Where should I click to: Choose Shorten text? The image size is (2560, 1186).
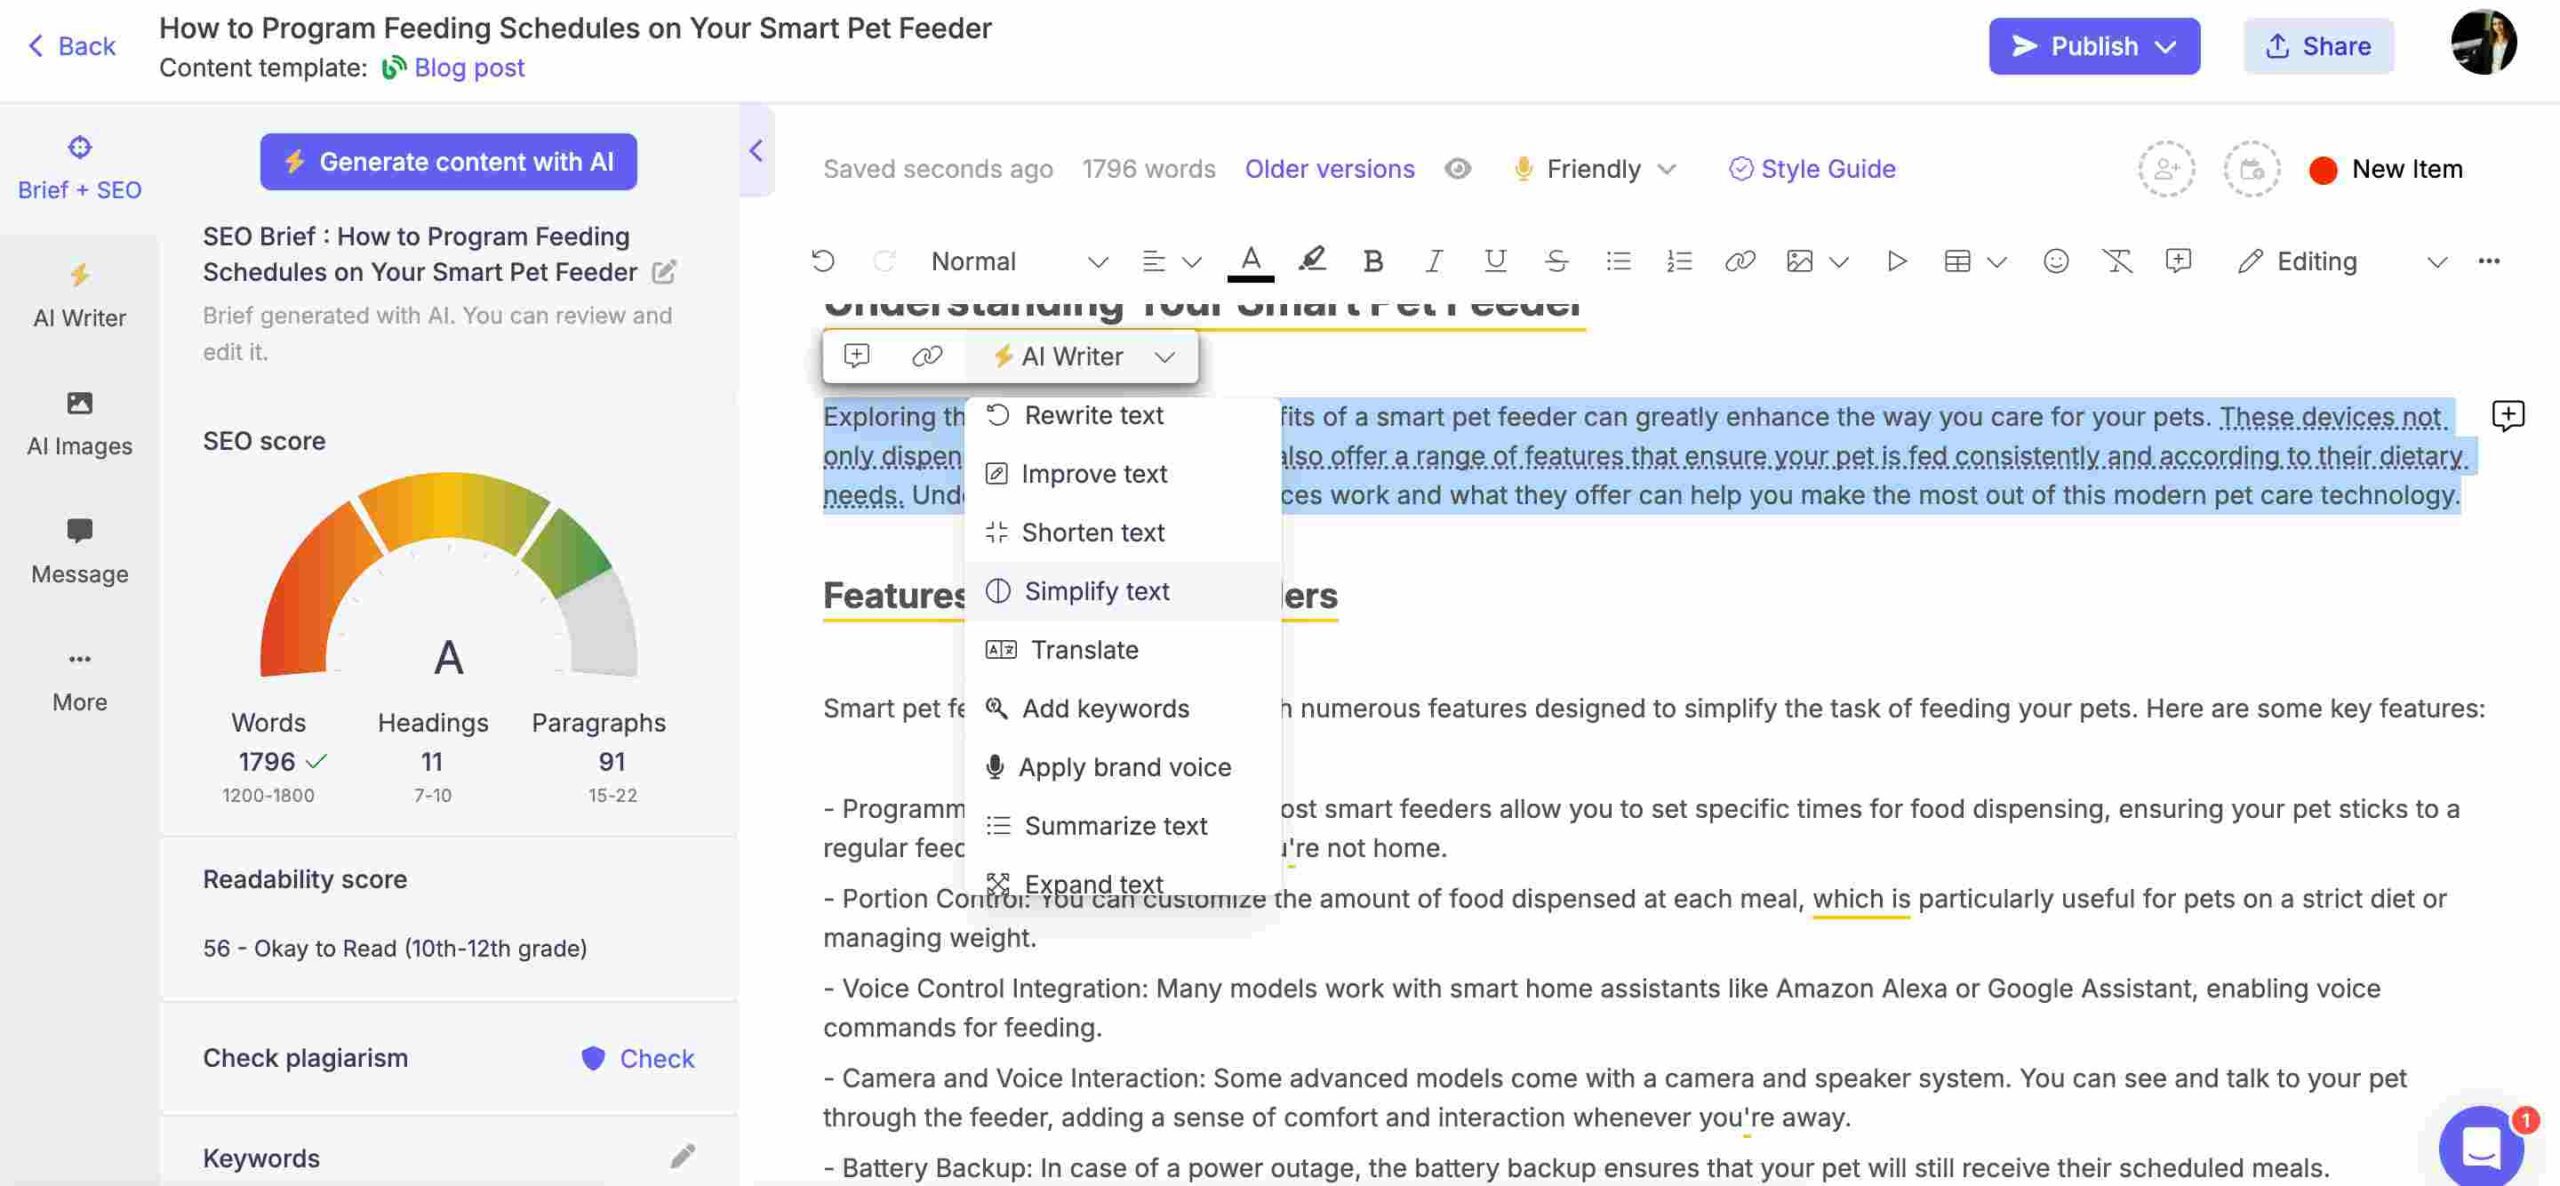(x=1123, y=532)
